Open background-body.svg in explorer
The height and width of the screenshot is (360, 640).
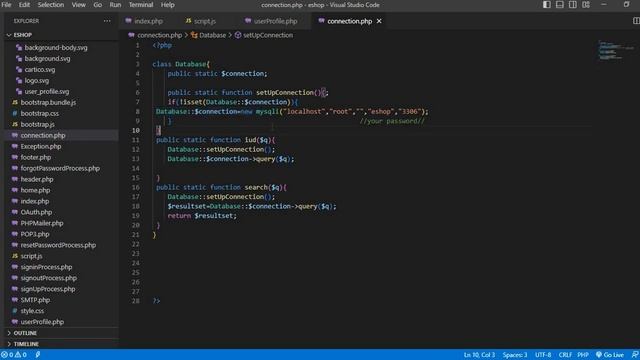tap(56, 48)
